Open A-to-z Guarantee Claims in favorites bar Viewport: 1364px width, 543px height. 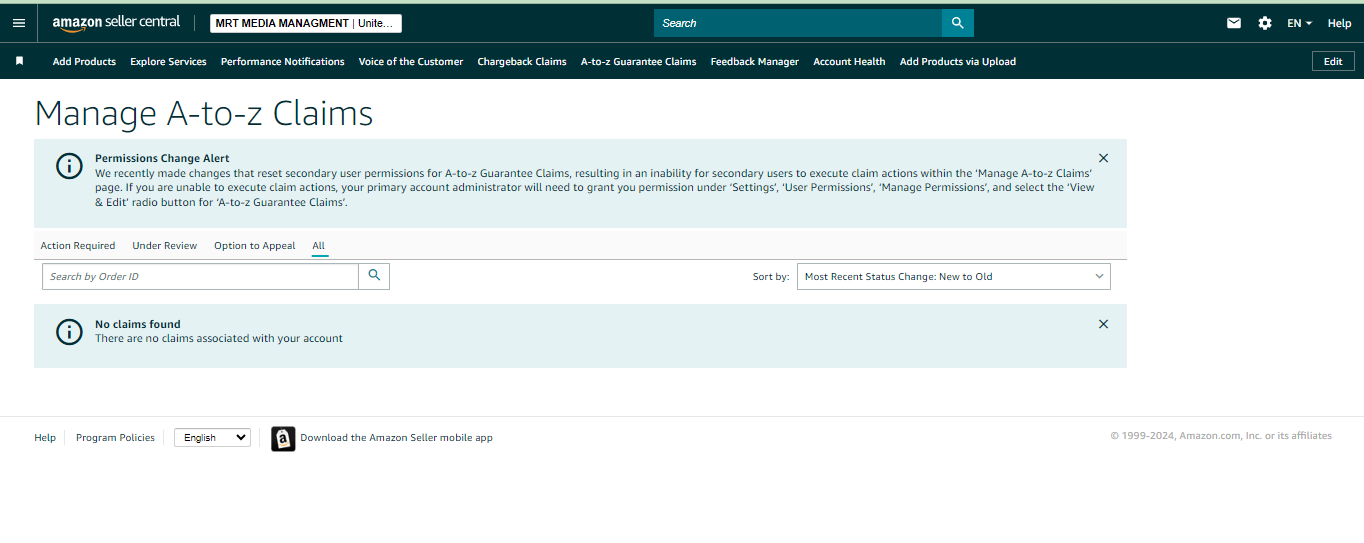coord(638,61)
